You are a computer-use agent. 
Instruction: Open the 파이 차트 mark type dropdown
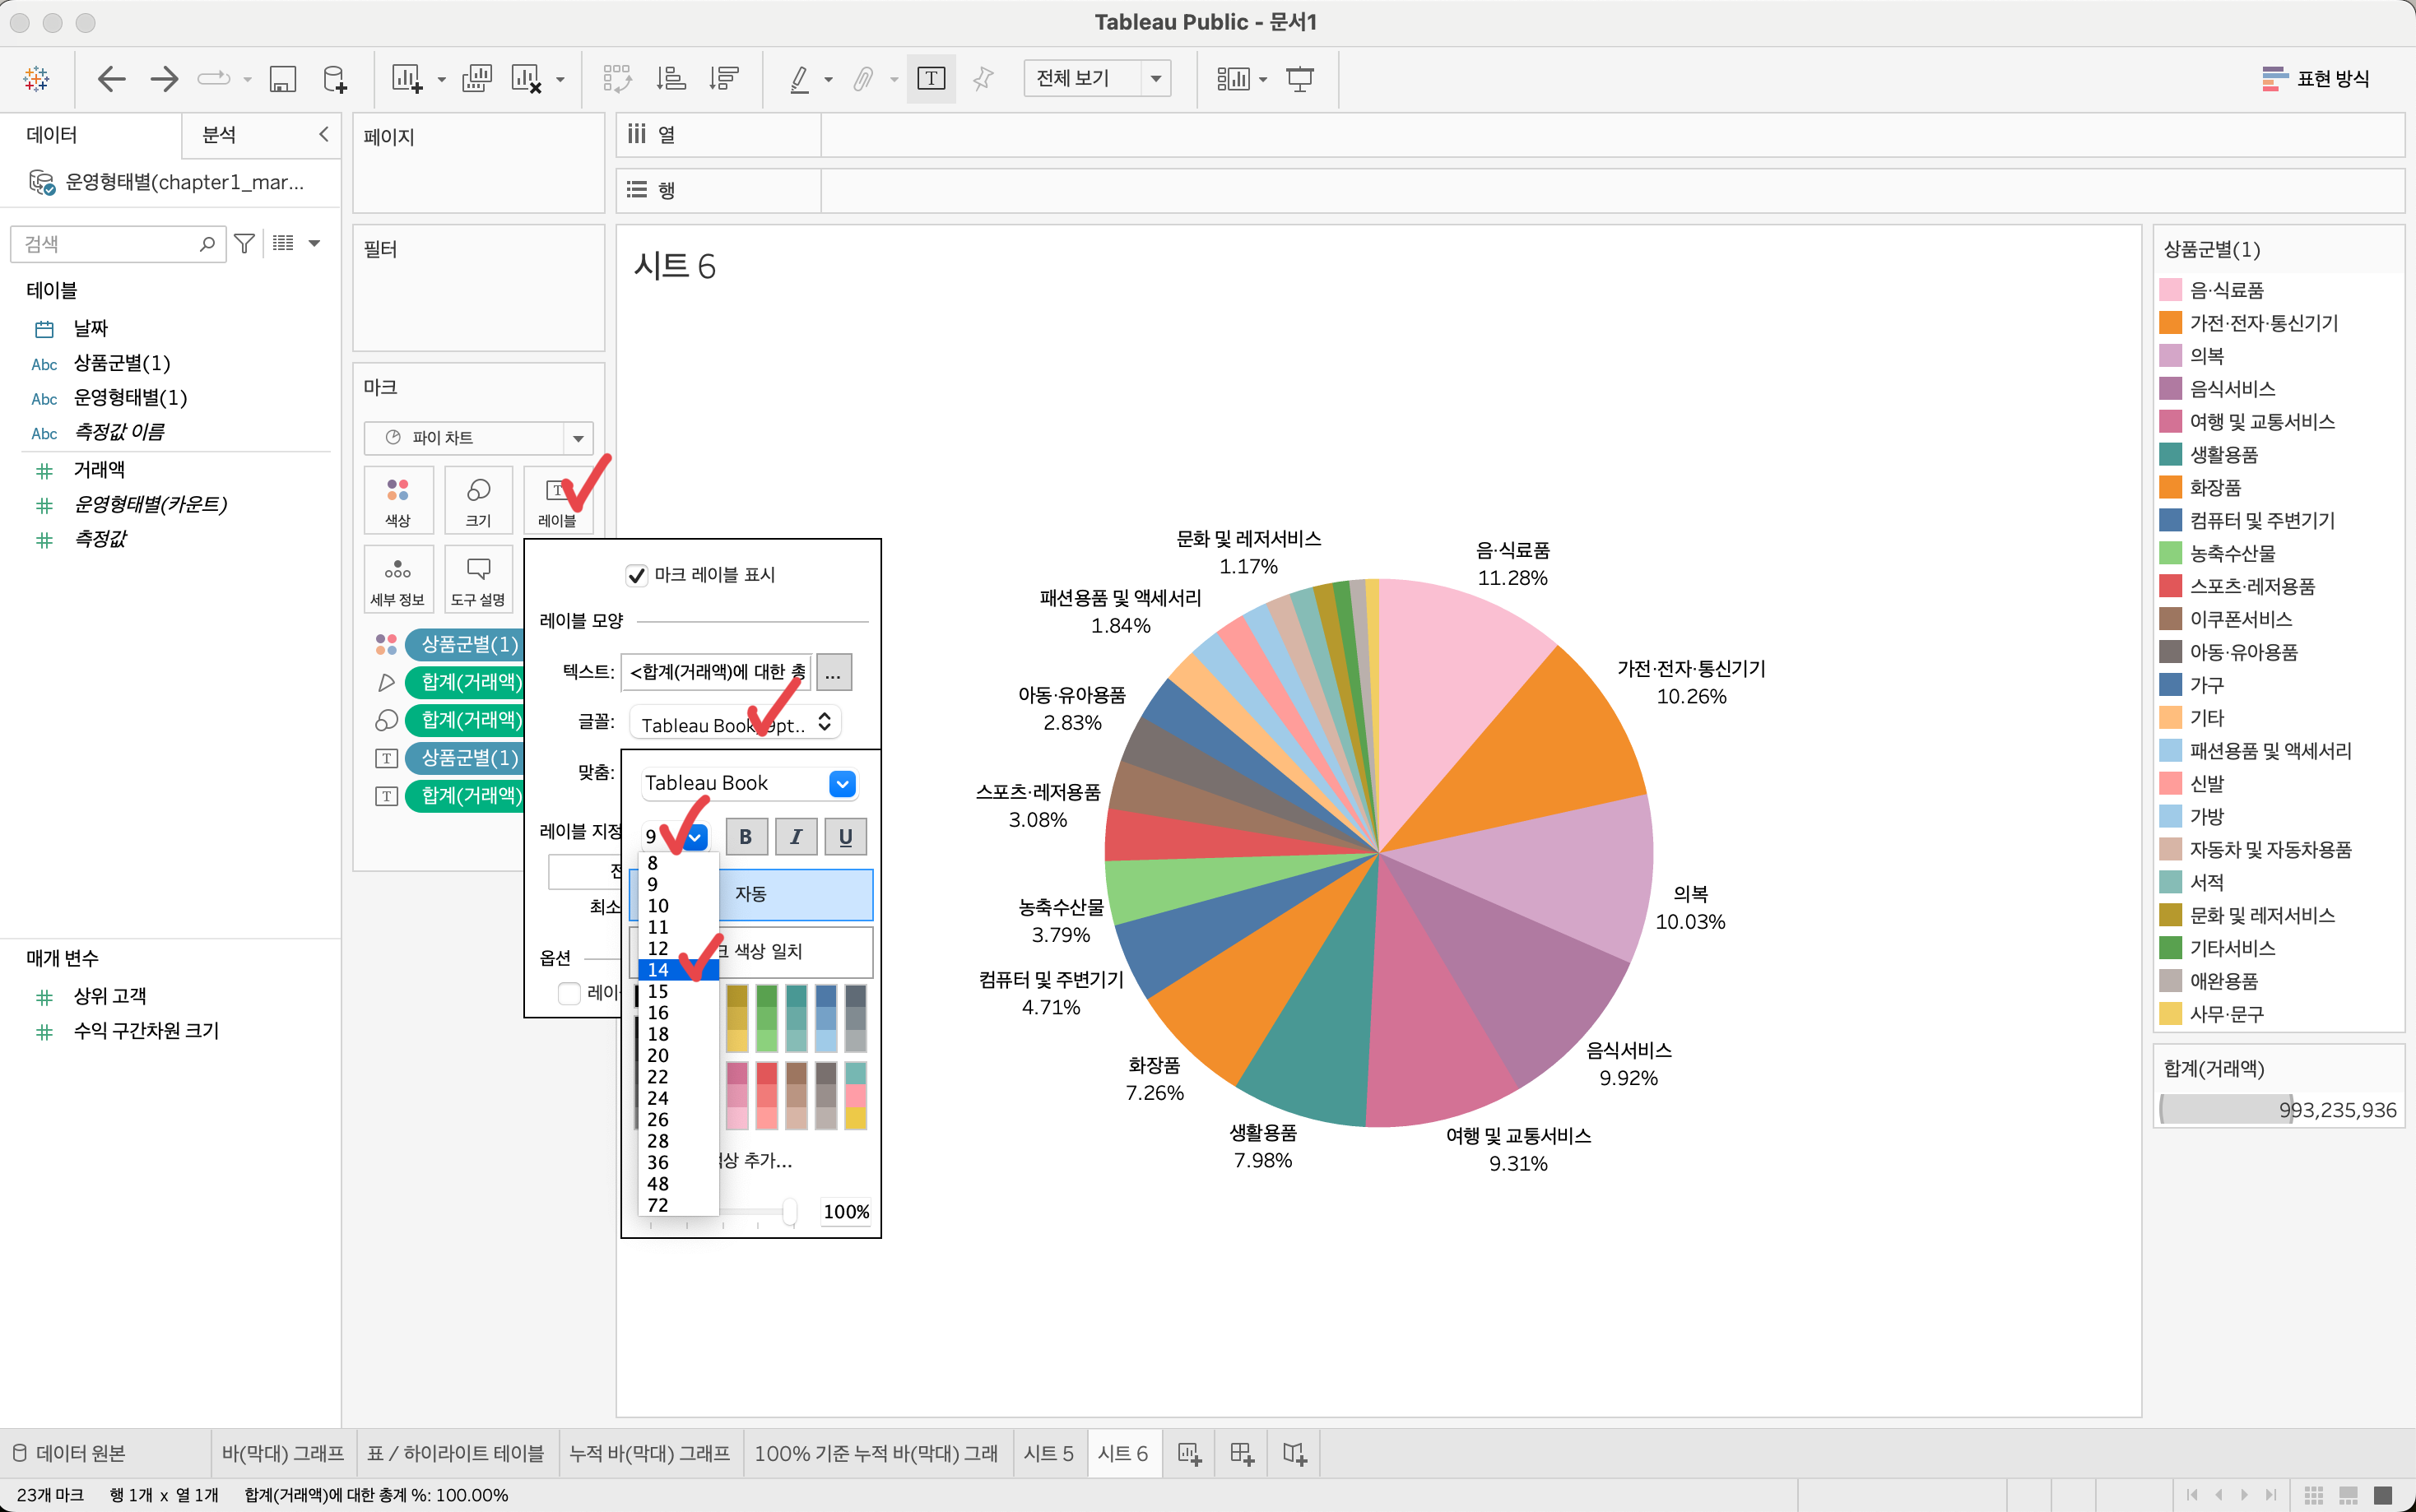[x=578, y=438]
